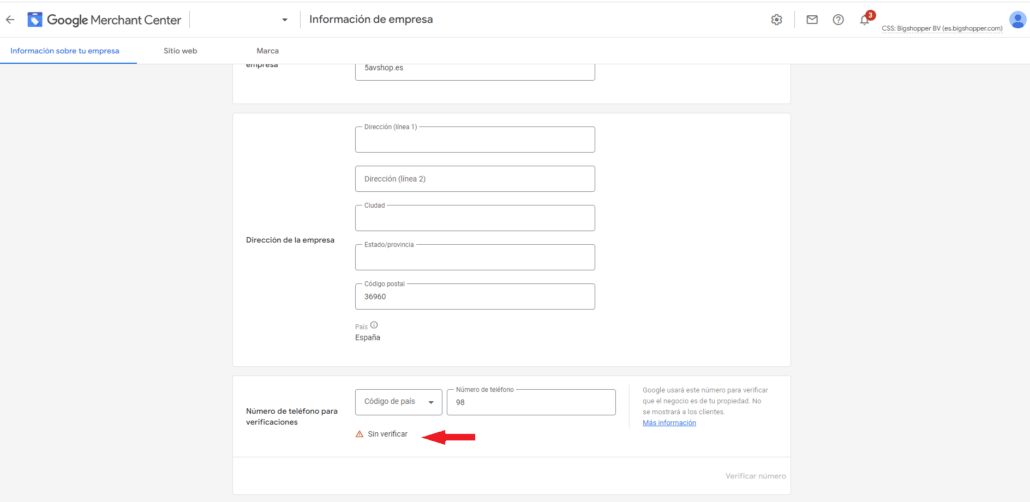Viewport: 1030px width, 502px height.
Task: Click the back arrow icon
Action: [x=10, y=19]
